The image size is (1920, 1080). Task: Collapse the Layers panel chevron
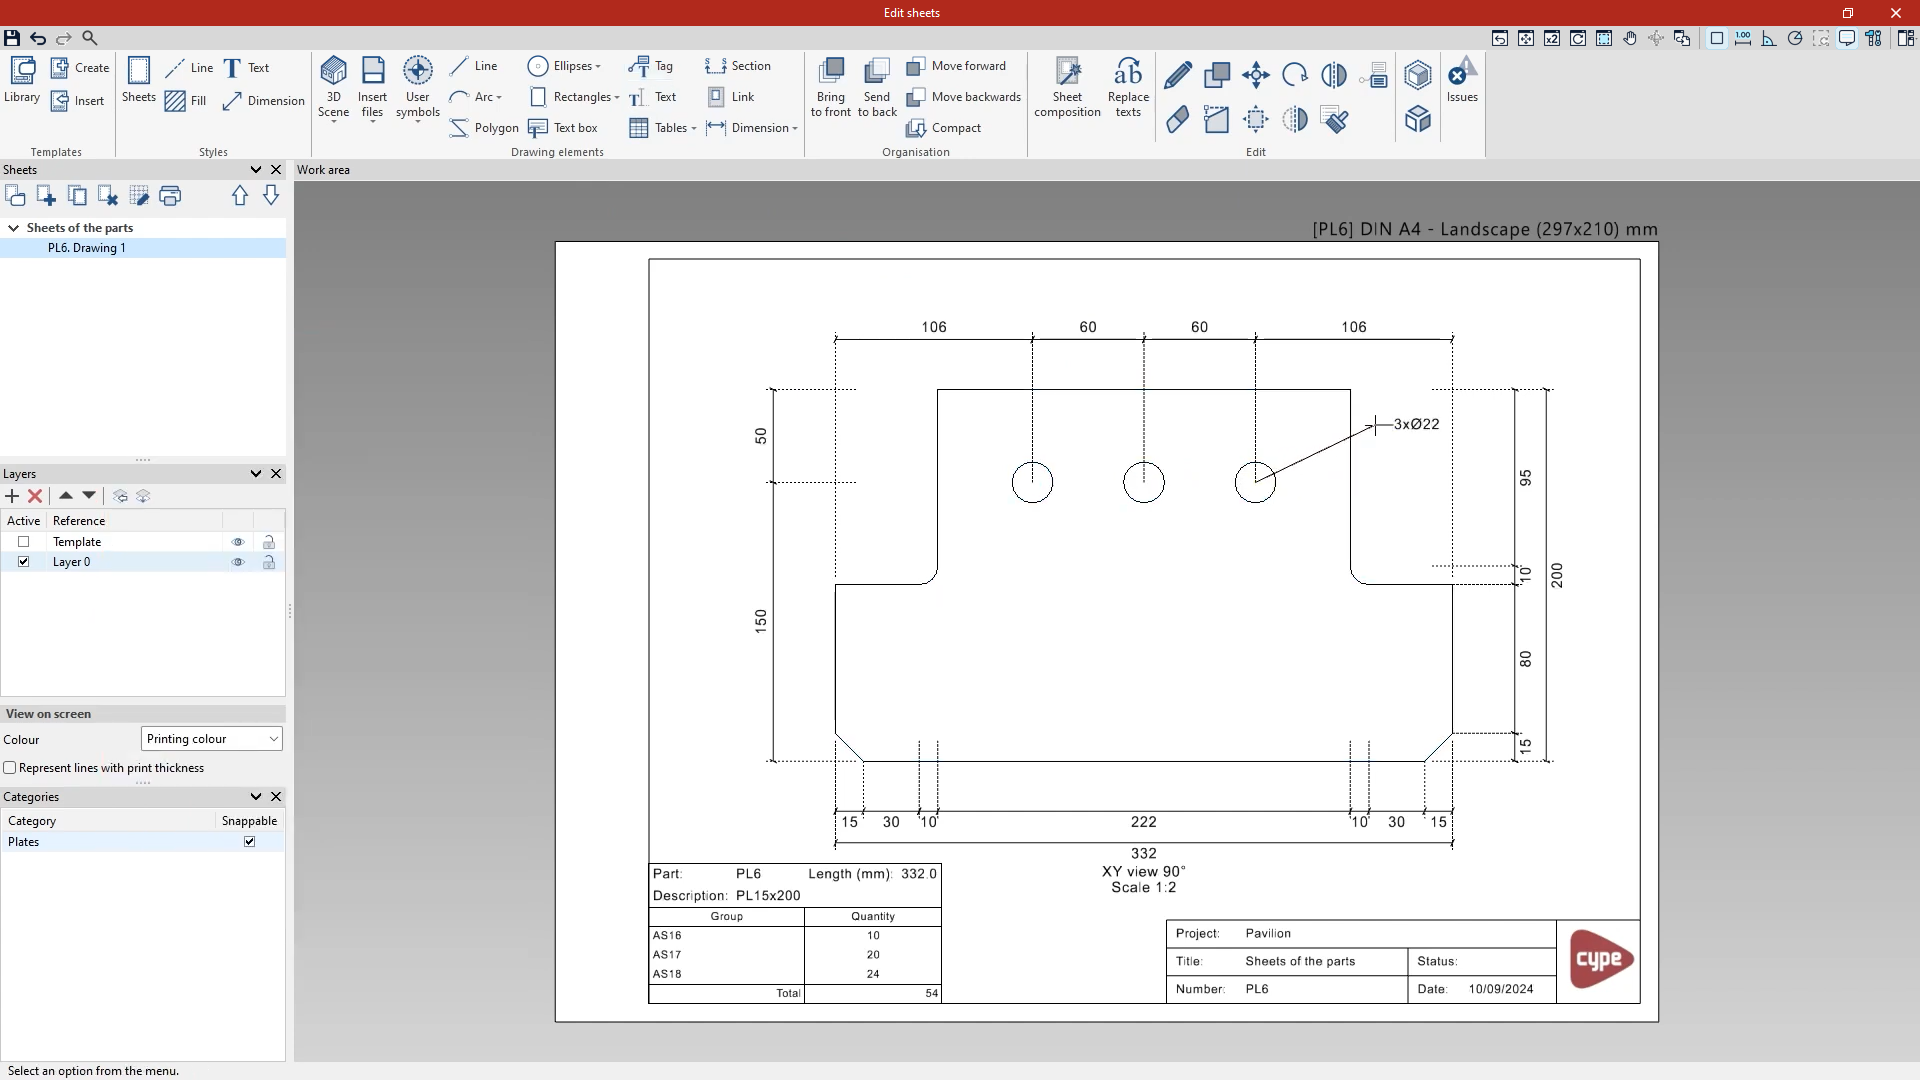point(256,474)
